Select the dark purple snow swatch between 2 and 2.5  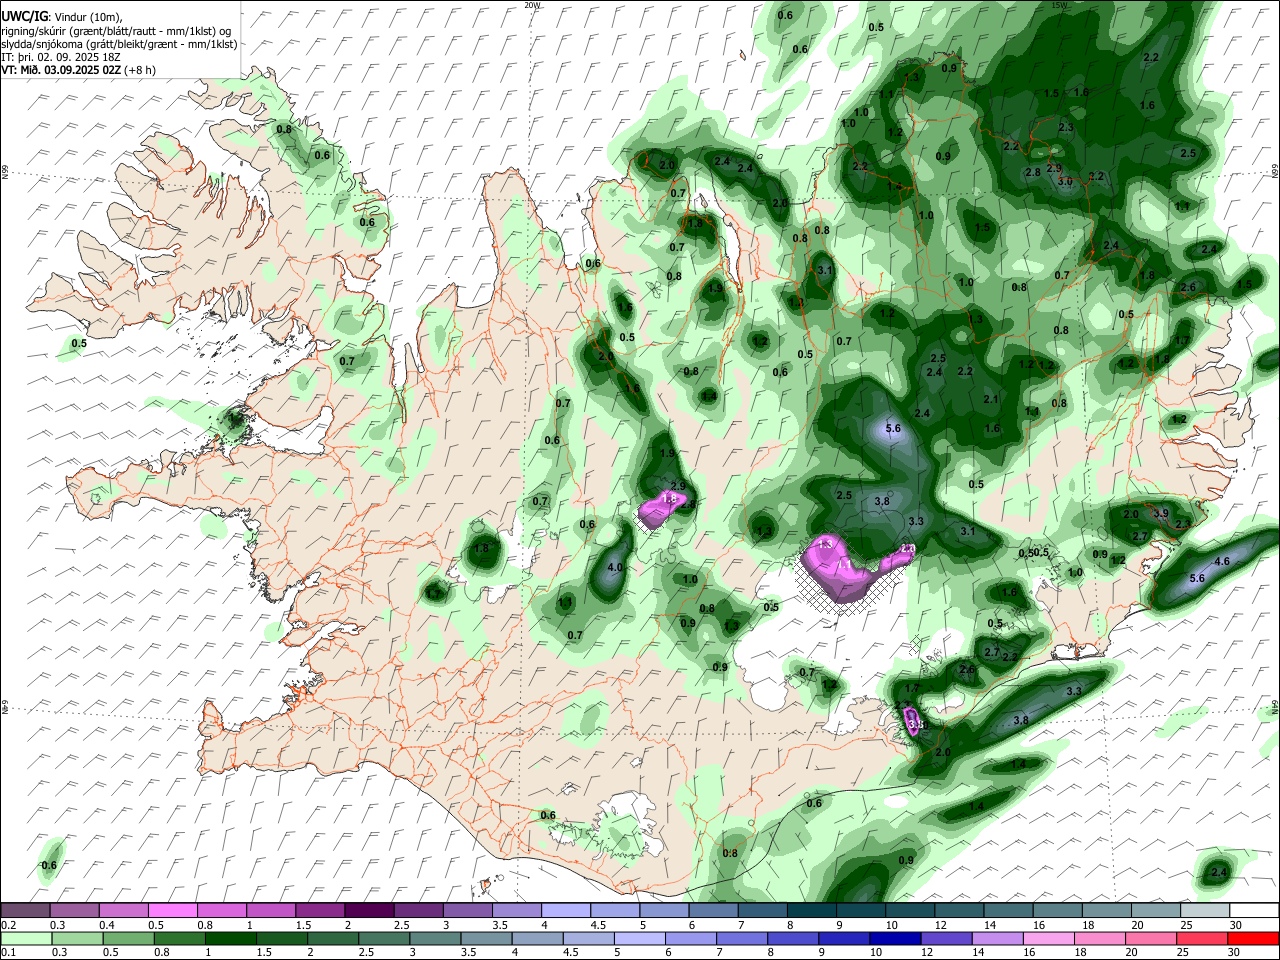369,910
